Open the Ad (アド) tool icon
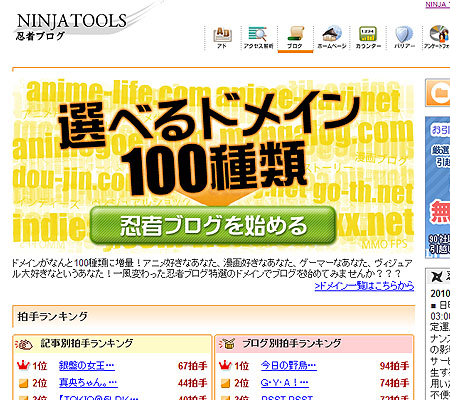 (222, 38)
